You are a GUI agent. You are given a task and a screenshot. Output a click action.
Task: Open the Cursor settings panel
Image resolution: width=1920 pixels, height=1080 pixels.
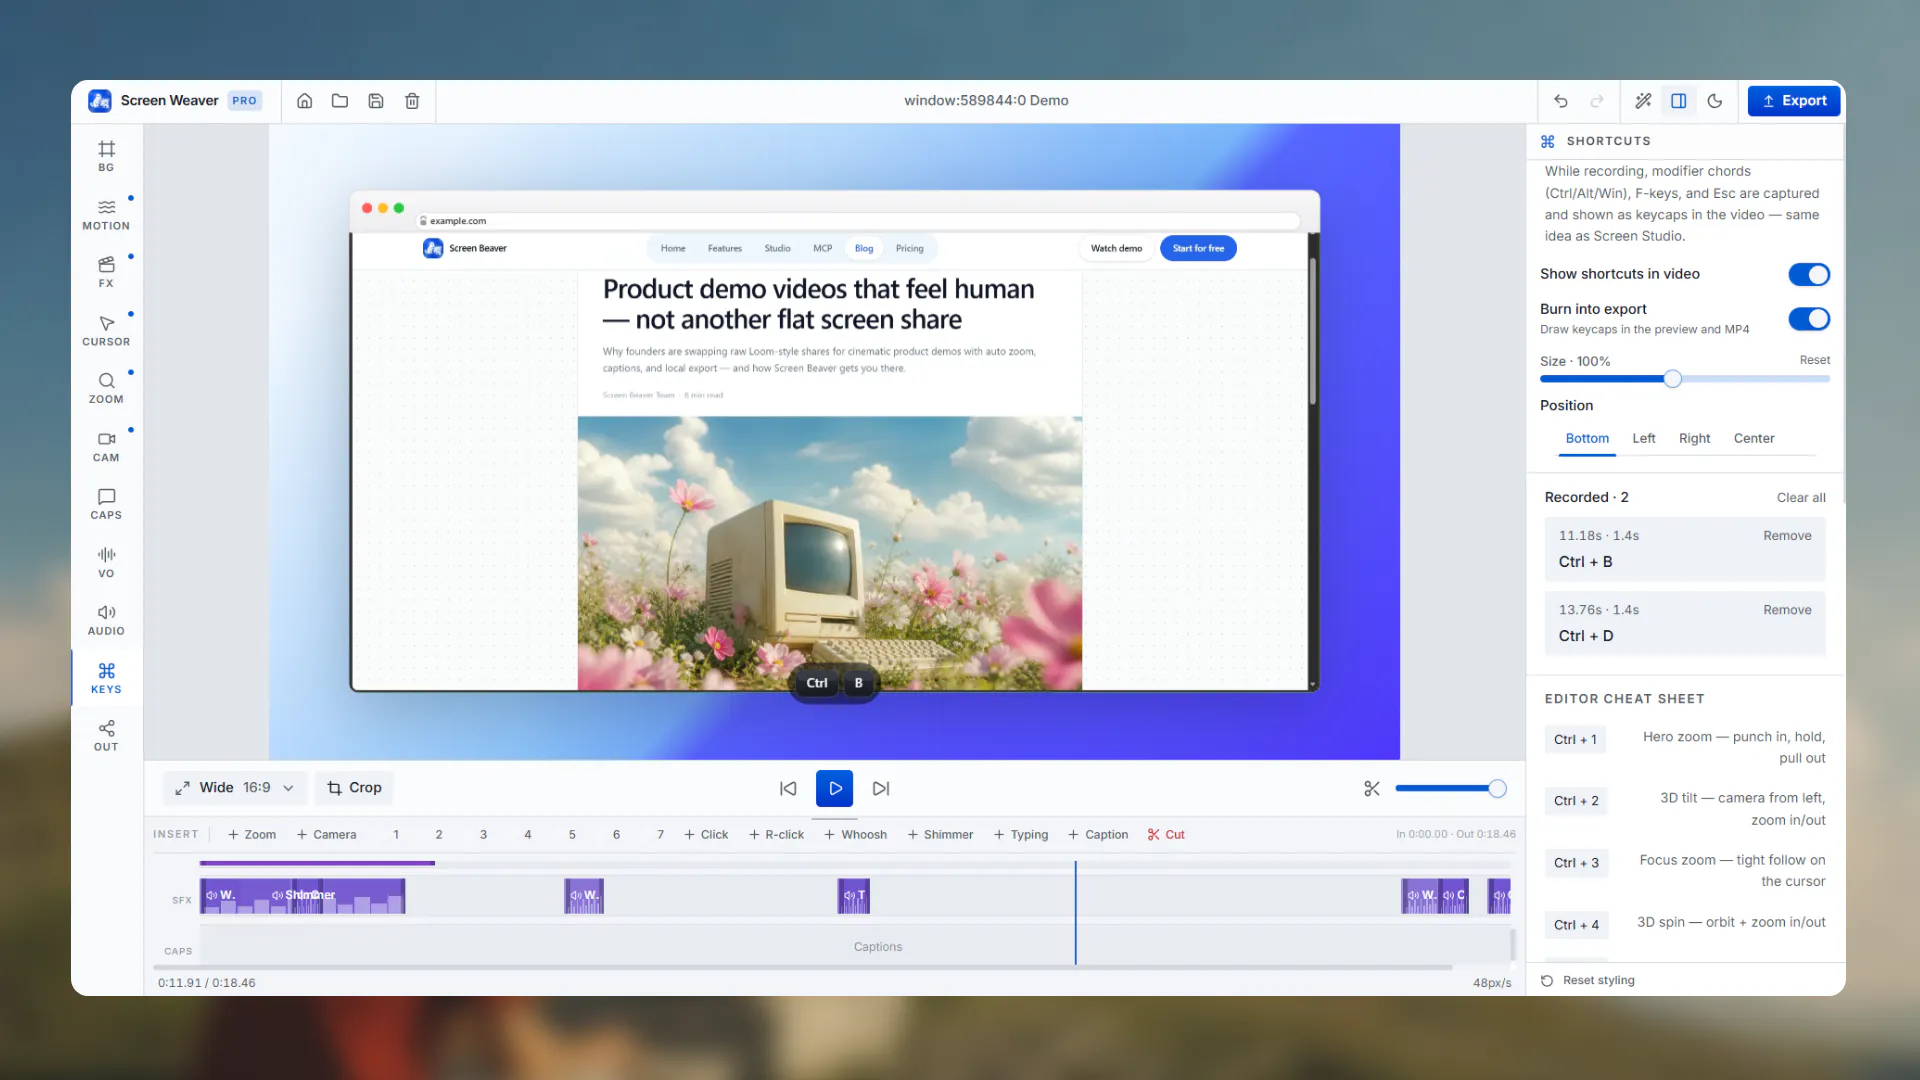tap(106, 330)
